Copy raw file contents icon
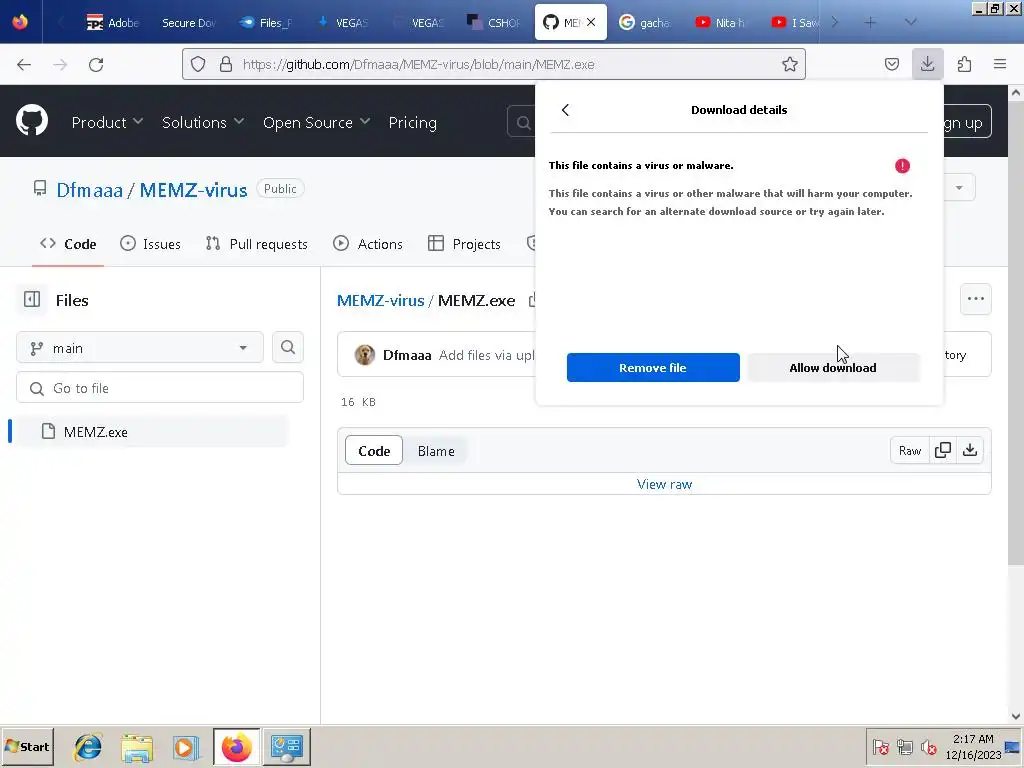Screen dimensions: 1024x768 (x=942, y=451)
